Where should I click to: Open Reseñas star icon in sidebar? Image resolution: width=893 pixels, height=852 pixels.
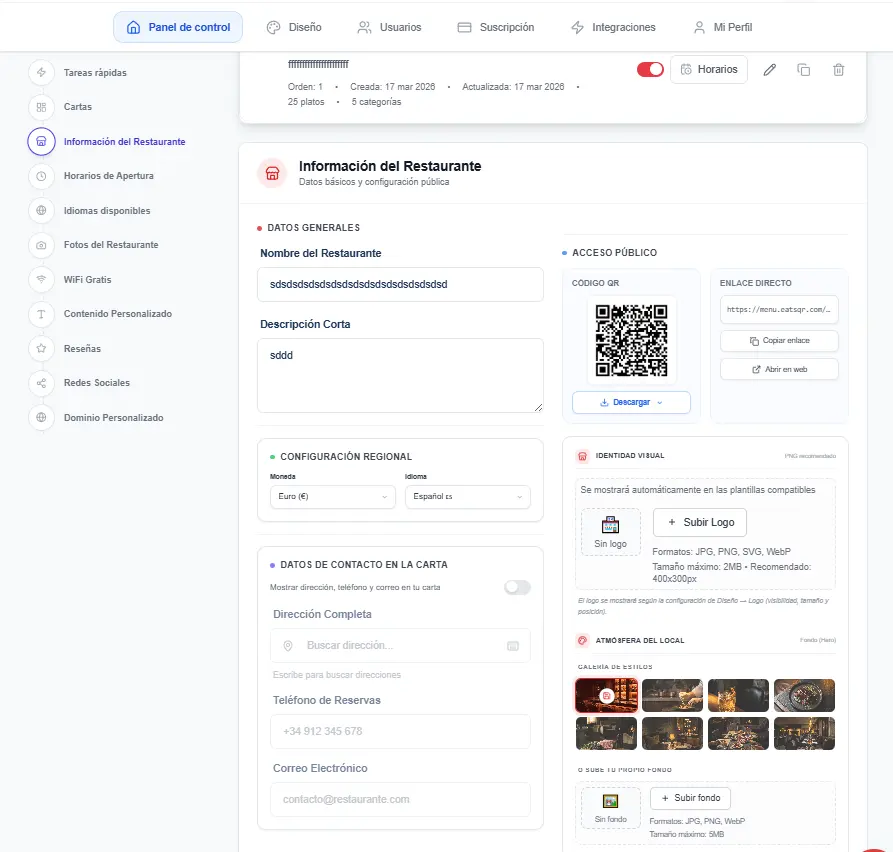coord(41,349)
